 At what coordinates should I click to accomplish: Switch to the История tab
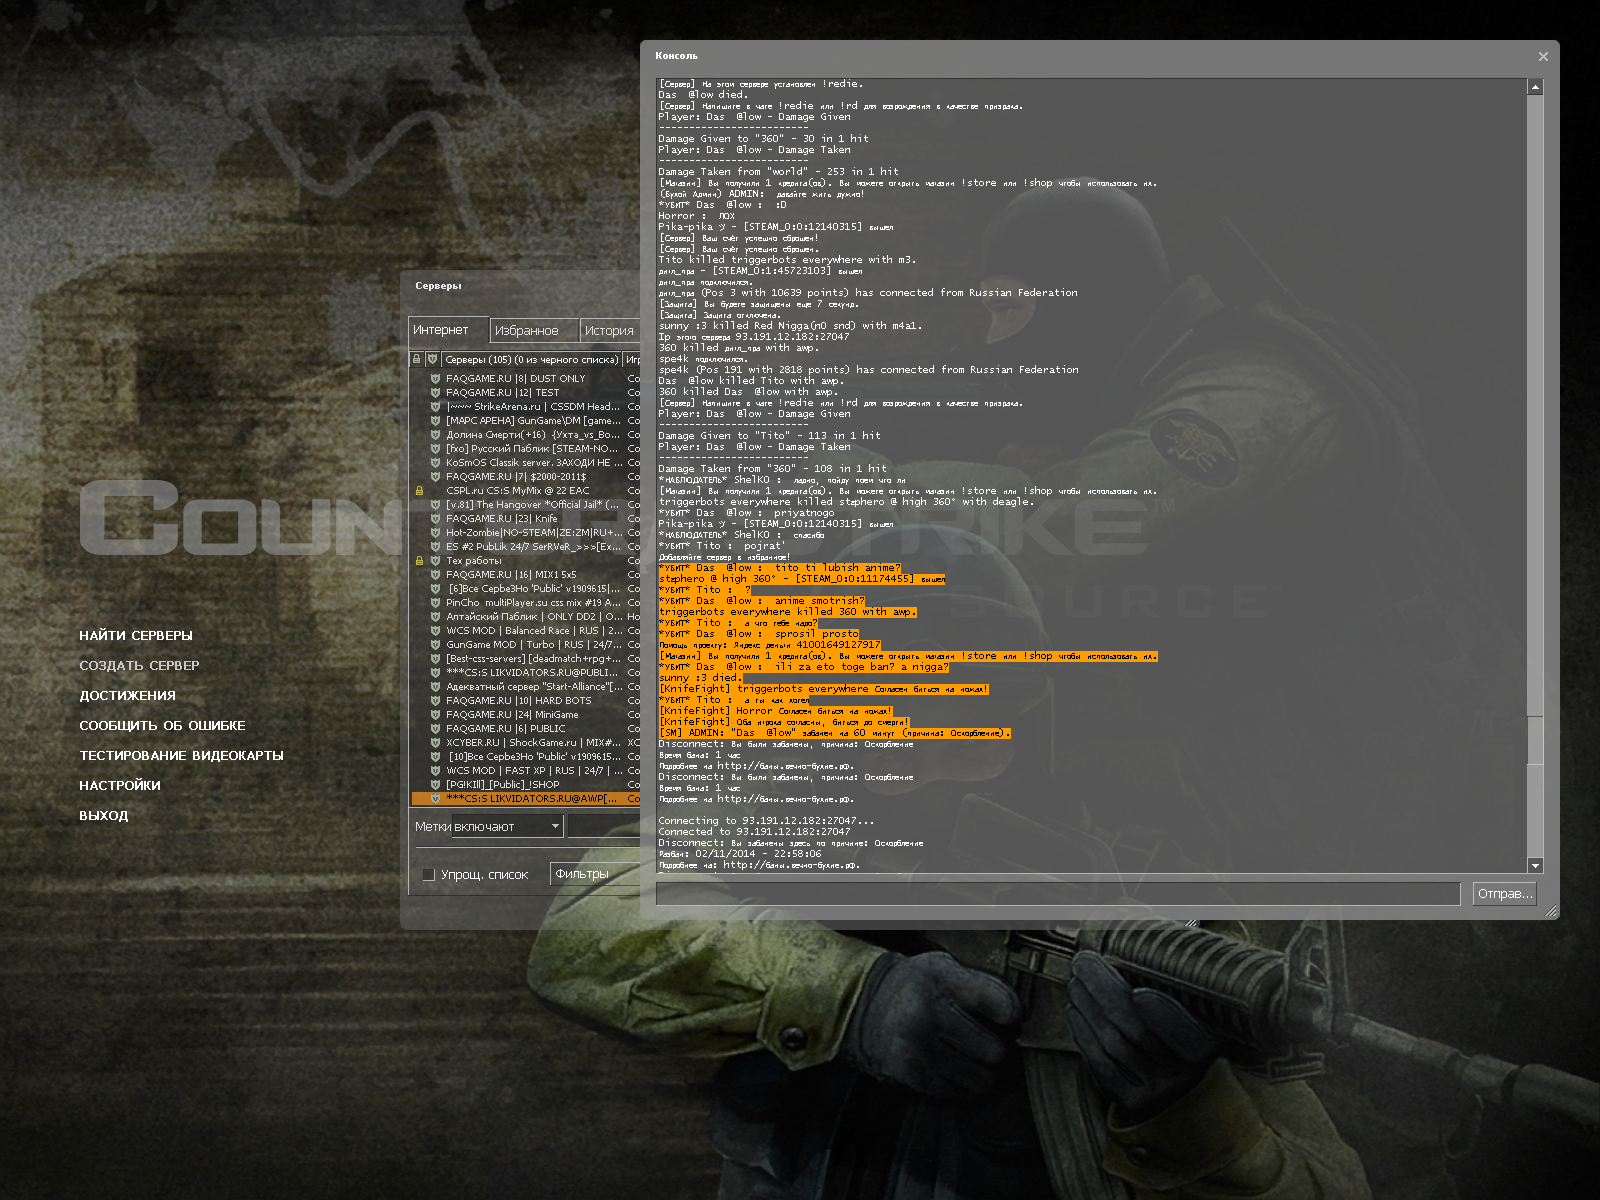(x=609, y=331)
